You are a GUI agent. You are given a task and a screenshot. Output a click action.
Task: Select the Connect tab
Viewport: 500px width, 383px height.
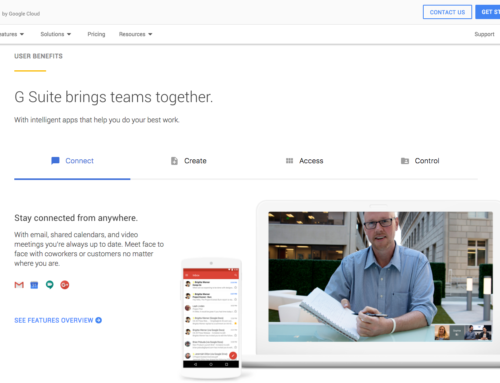click(x=72, y=161)
